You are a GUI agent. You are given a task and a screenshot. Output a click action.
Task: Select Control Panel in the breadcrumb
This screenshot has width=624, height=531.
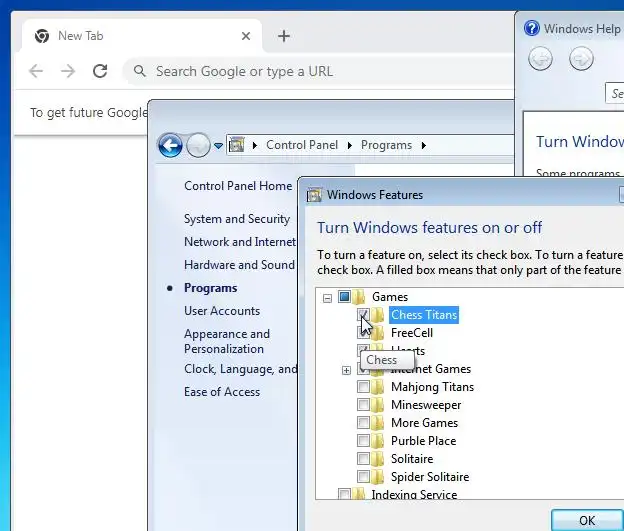pyautogui.click(x=302, y=145)
